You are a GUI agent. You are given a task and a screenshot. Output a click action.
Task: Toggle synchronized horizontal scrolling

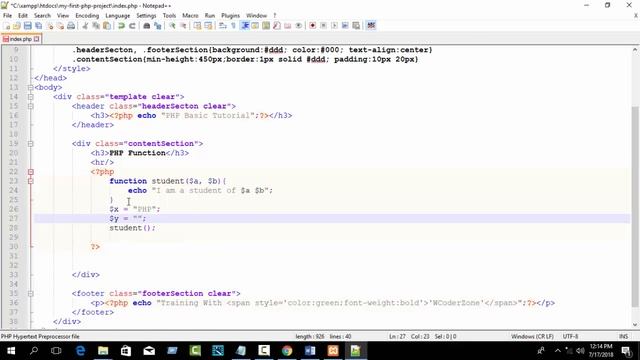tap(208, 26)
